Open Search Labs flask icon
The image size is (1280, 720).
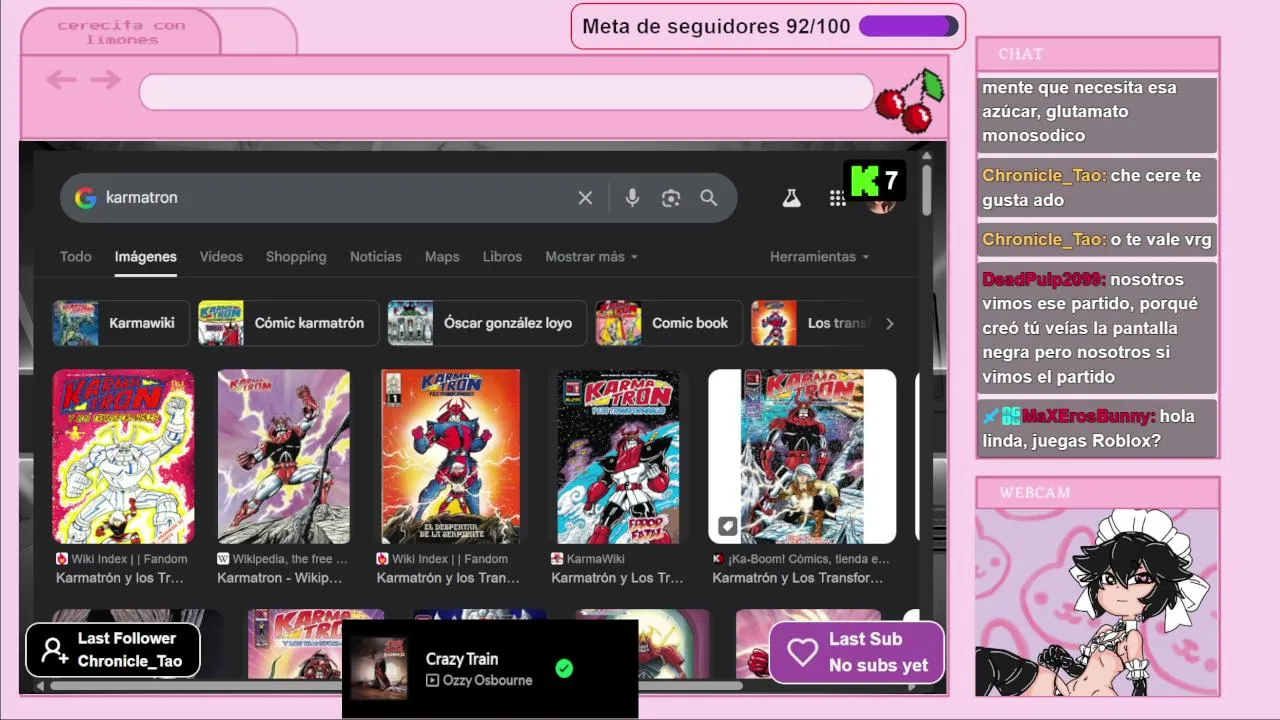[791, 198]
